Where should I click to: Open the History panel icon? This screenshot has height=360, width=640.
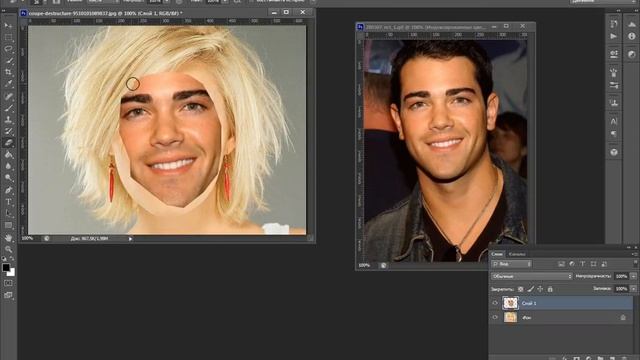(613, 24)
